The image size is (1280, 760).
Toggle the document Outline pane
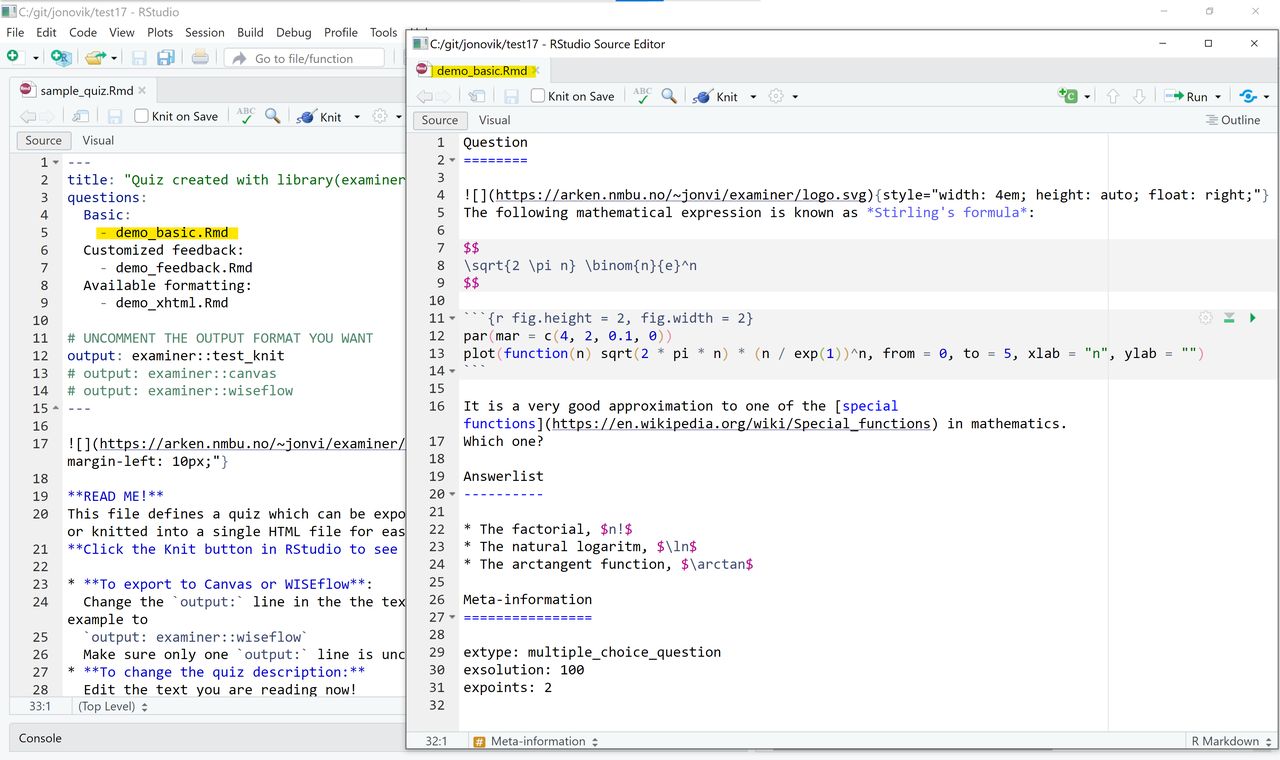click(x=1233, y=120)
